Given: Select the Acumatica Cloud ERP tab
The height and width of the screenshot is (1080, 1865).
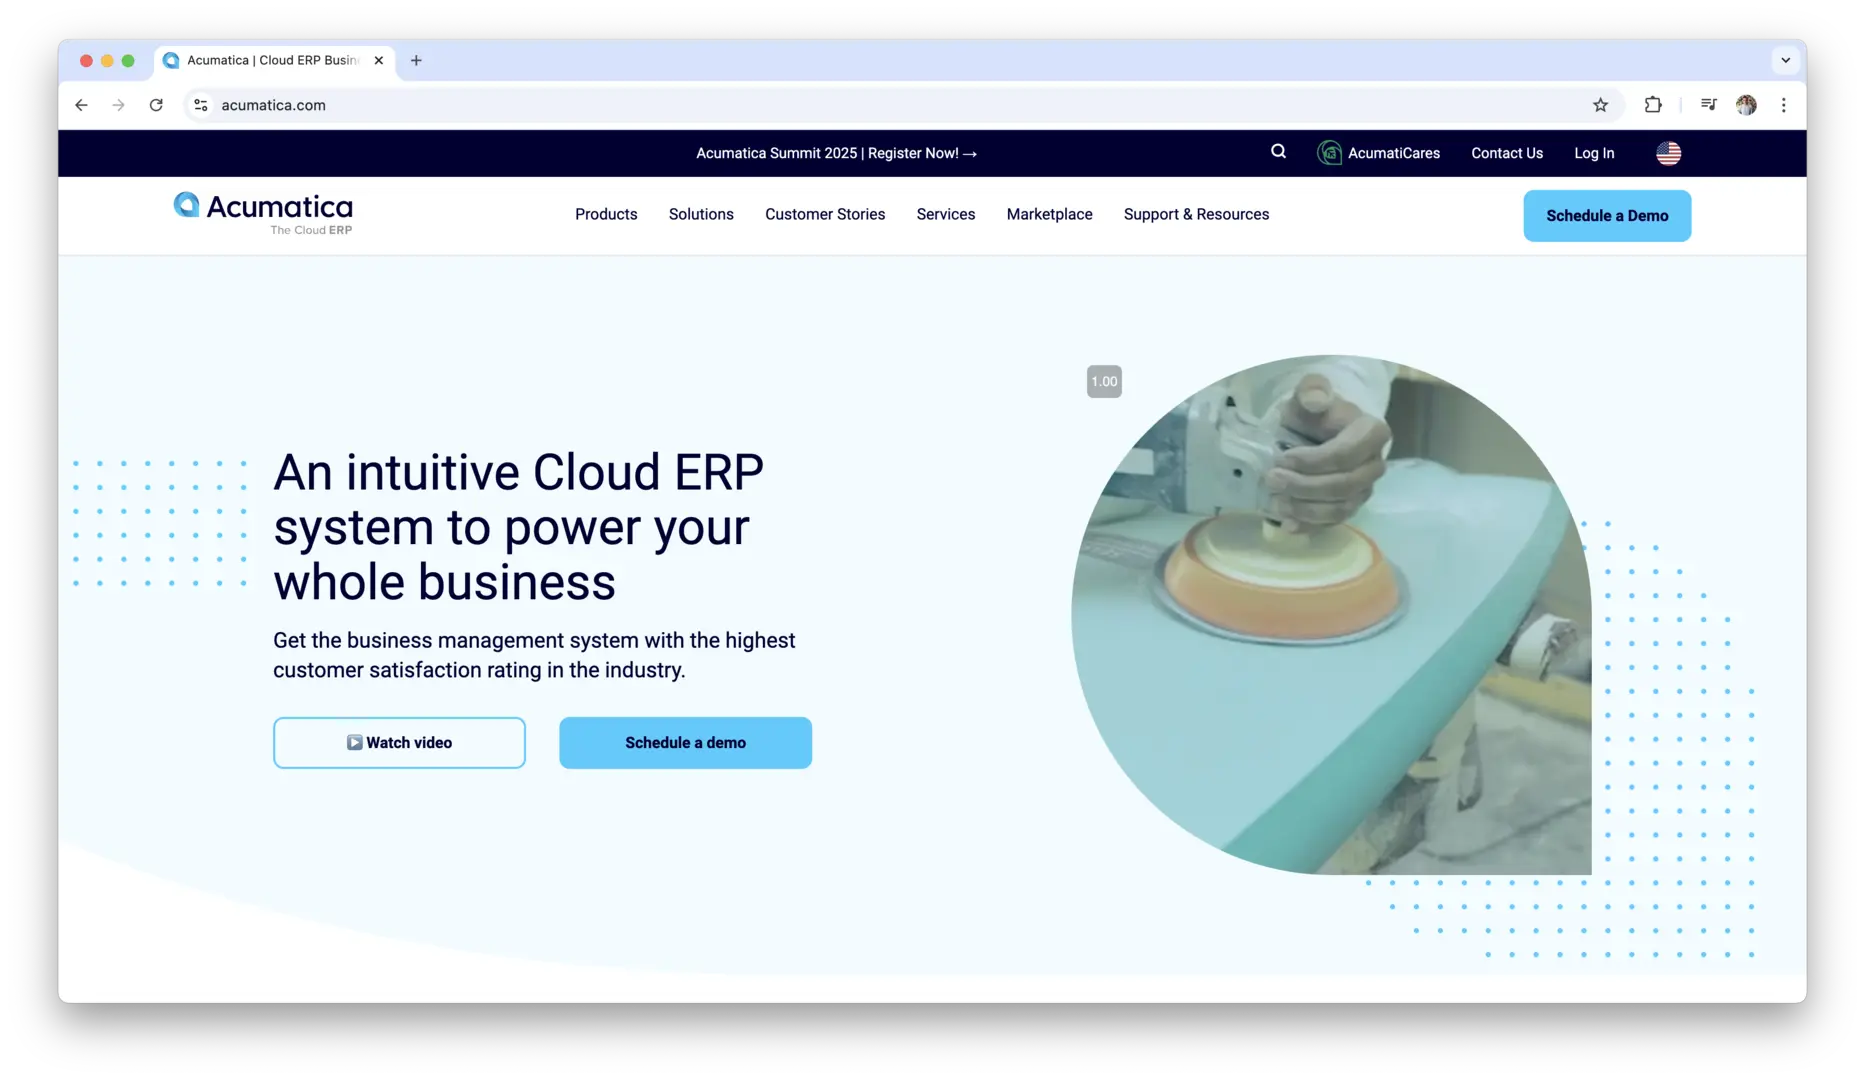Looking at the screenshot, I should tap(272, 60).
